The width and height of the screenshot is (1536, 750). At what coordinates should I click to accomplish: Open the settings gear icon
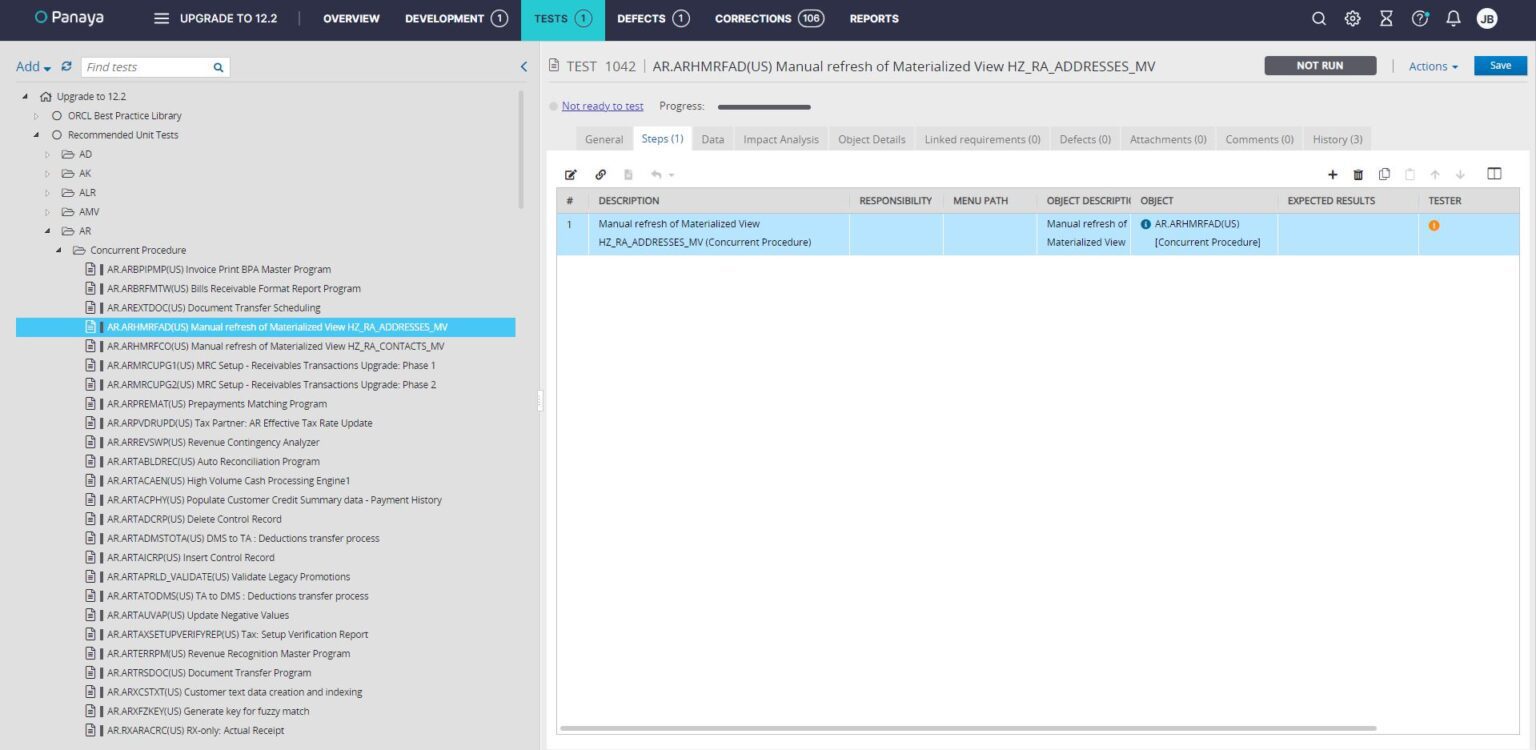[1352, 19]
